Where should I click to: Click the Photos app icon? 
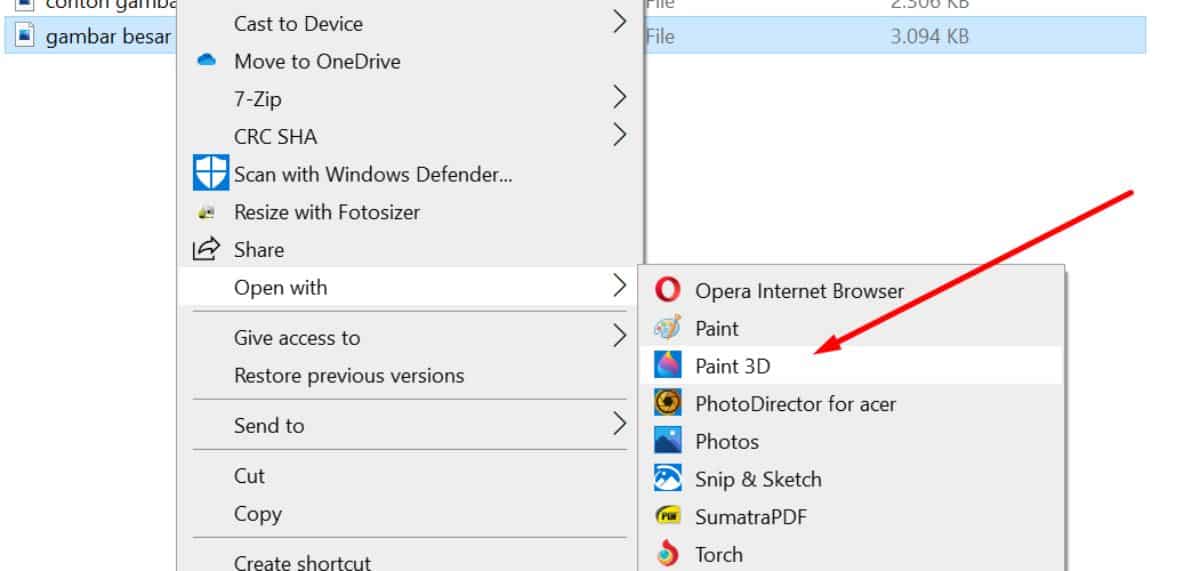pyautogui.click(x=667, y=441)
